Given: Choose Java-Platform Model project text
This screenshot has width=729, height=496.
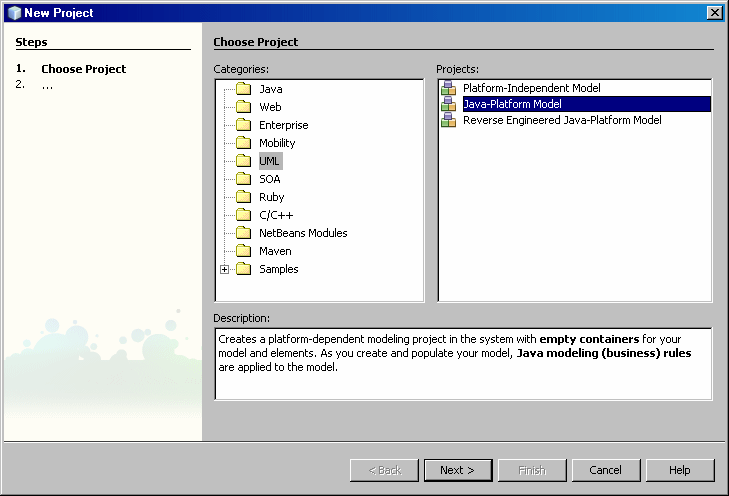Looking at the screenshot, I should coord(512,104).
